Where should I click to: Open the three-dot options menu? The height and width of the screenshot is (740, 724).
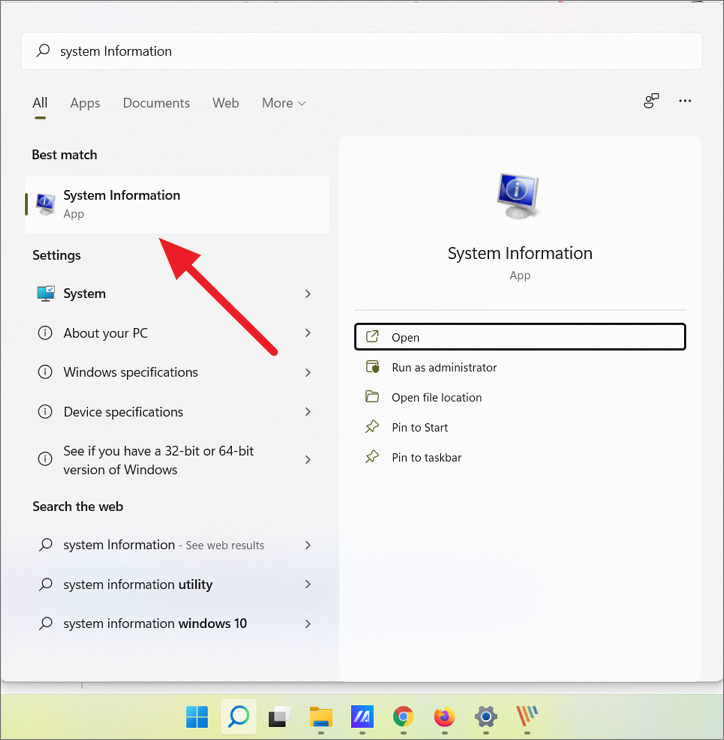coord(685,101)
